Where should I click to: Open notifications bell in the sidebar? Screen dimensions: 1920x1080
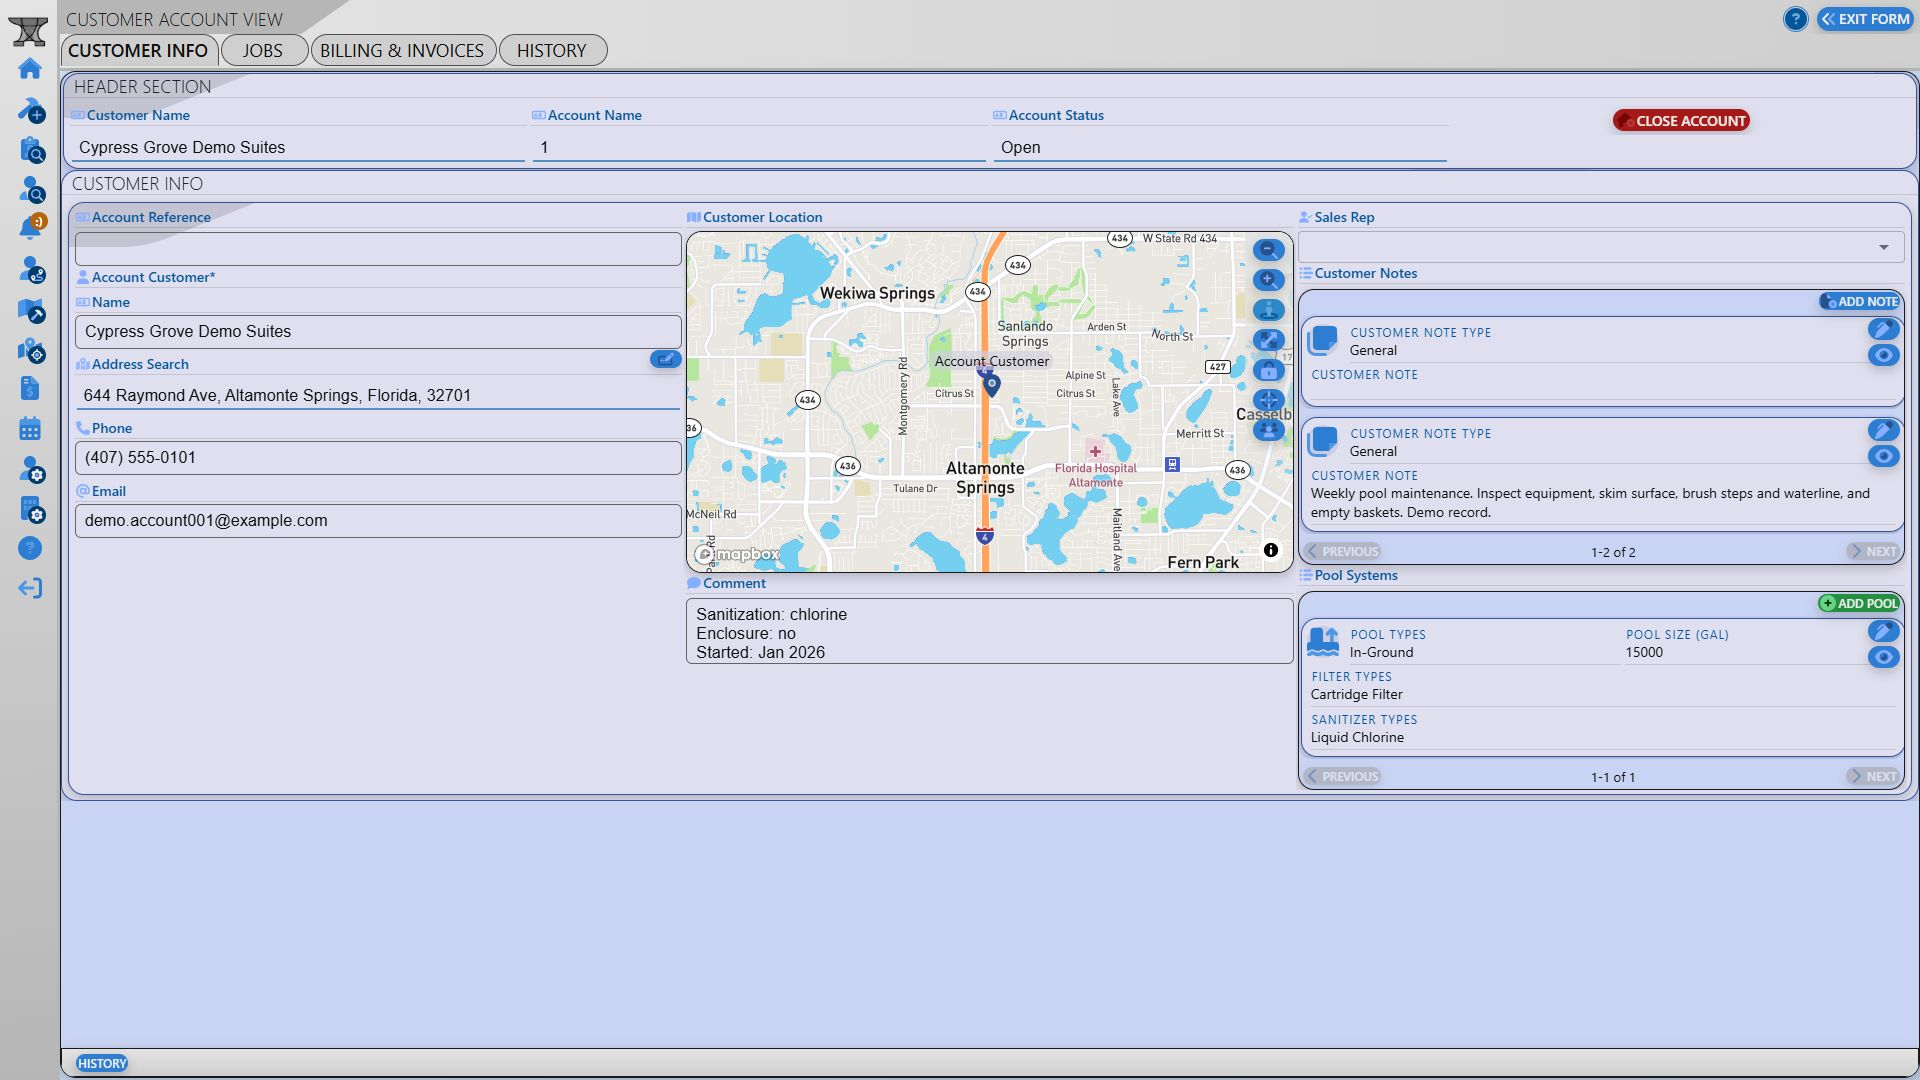tap(31, 228)
